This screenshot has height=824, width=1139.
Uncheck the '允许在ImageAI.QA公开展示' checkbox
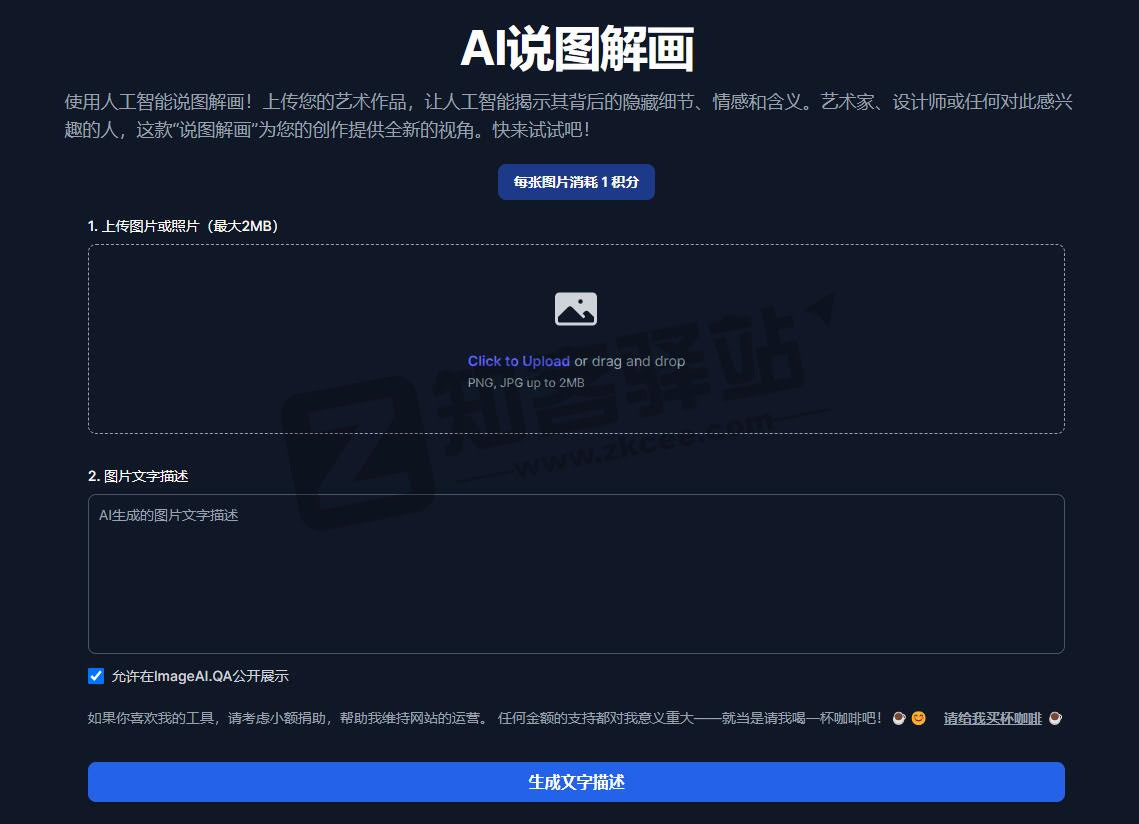[95, 676]
